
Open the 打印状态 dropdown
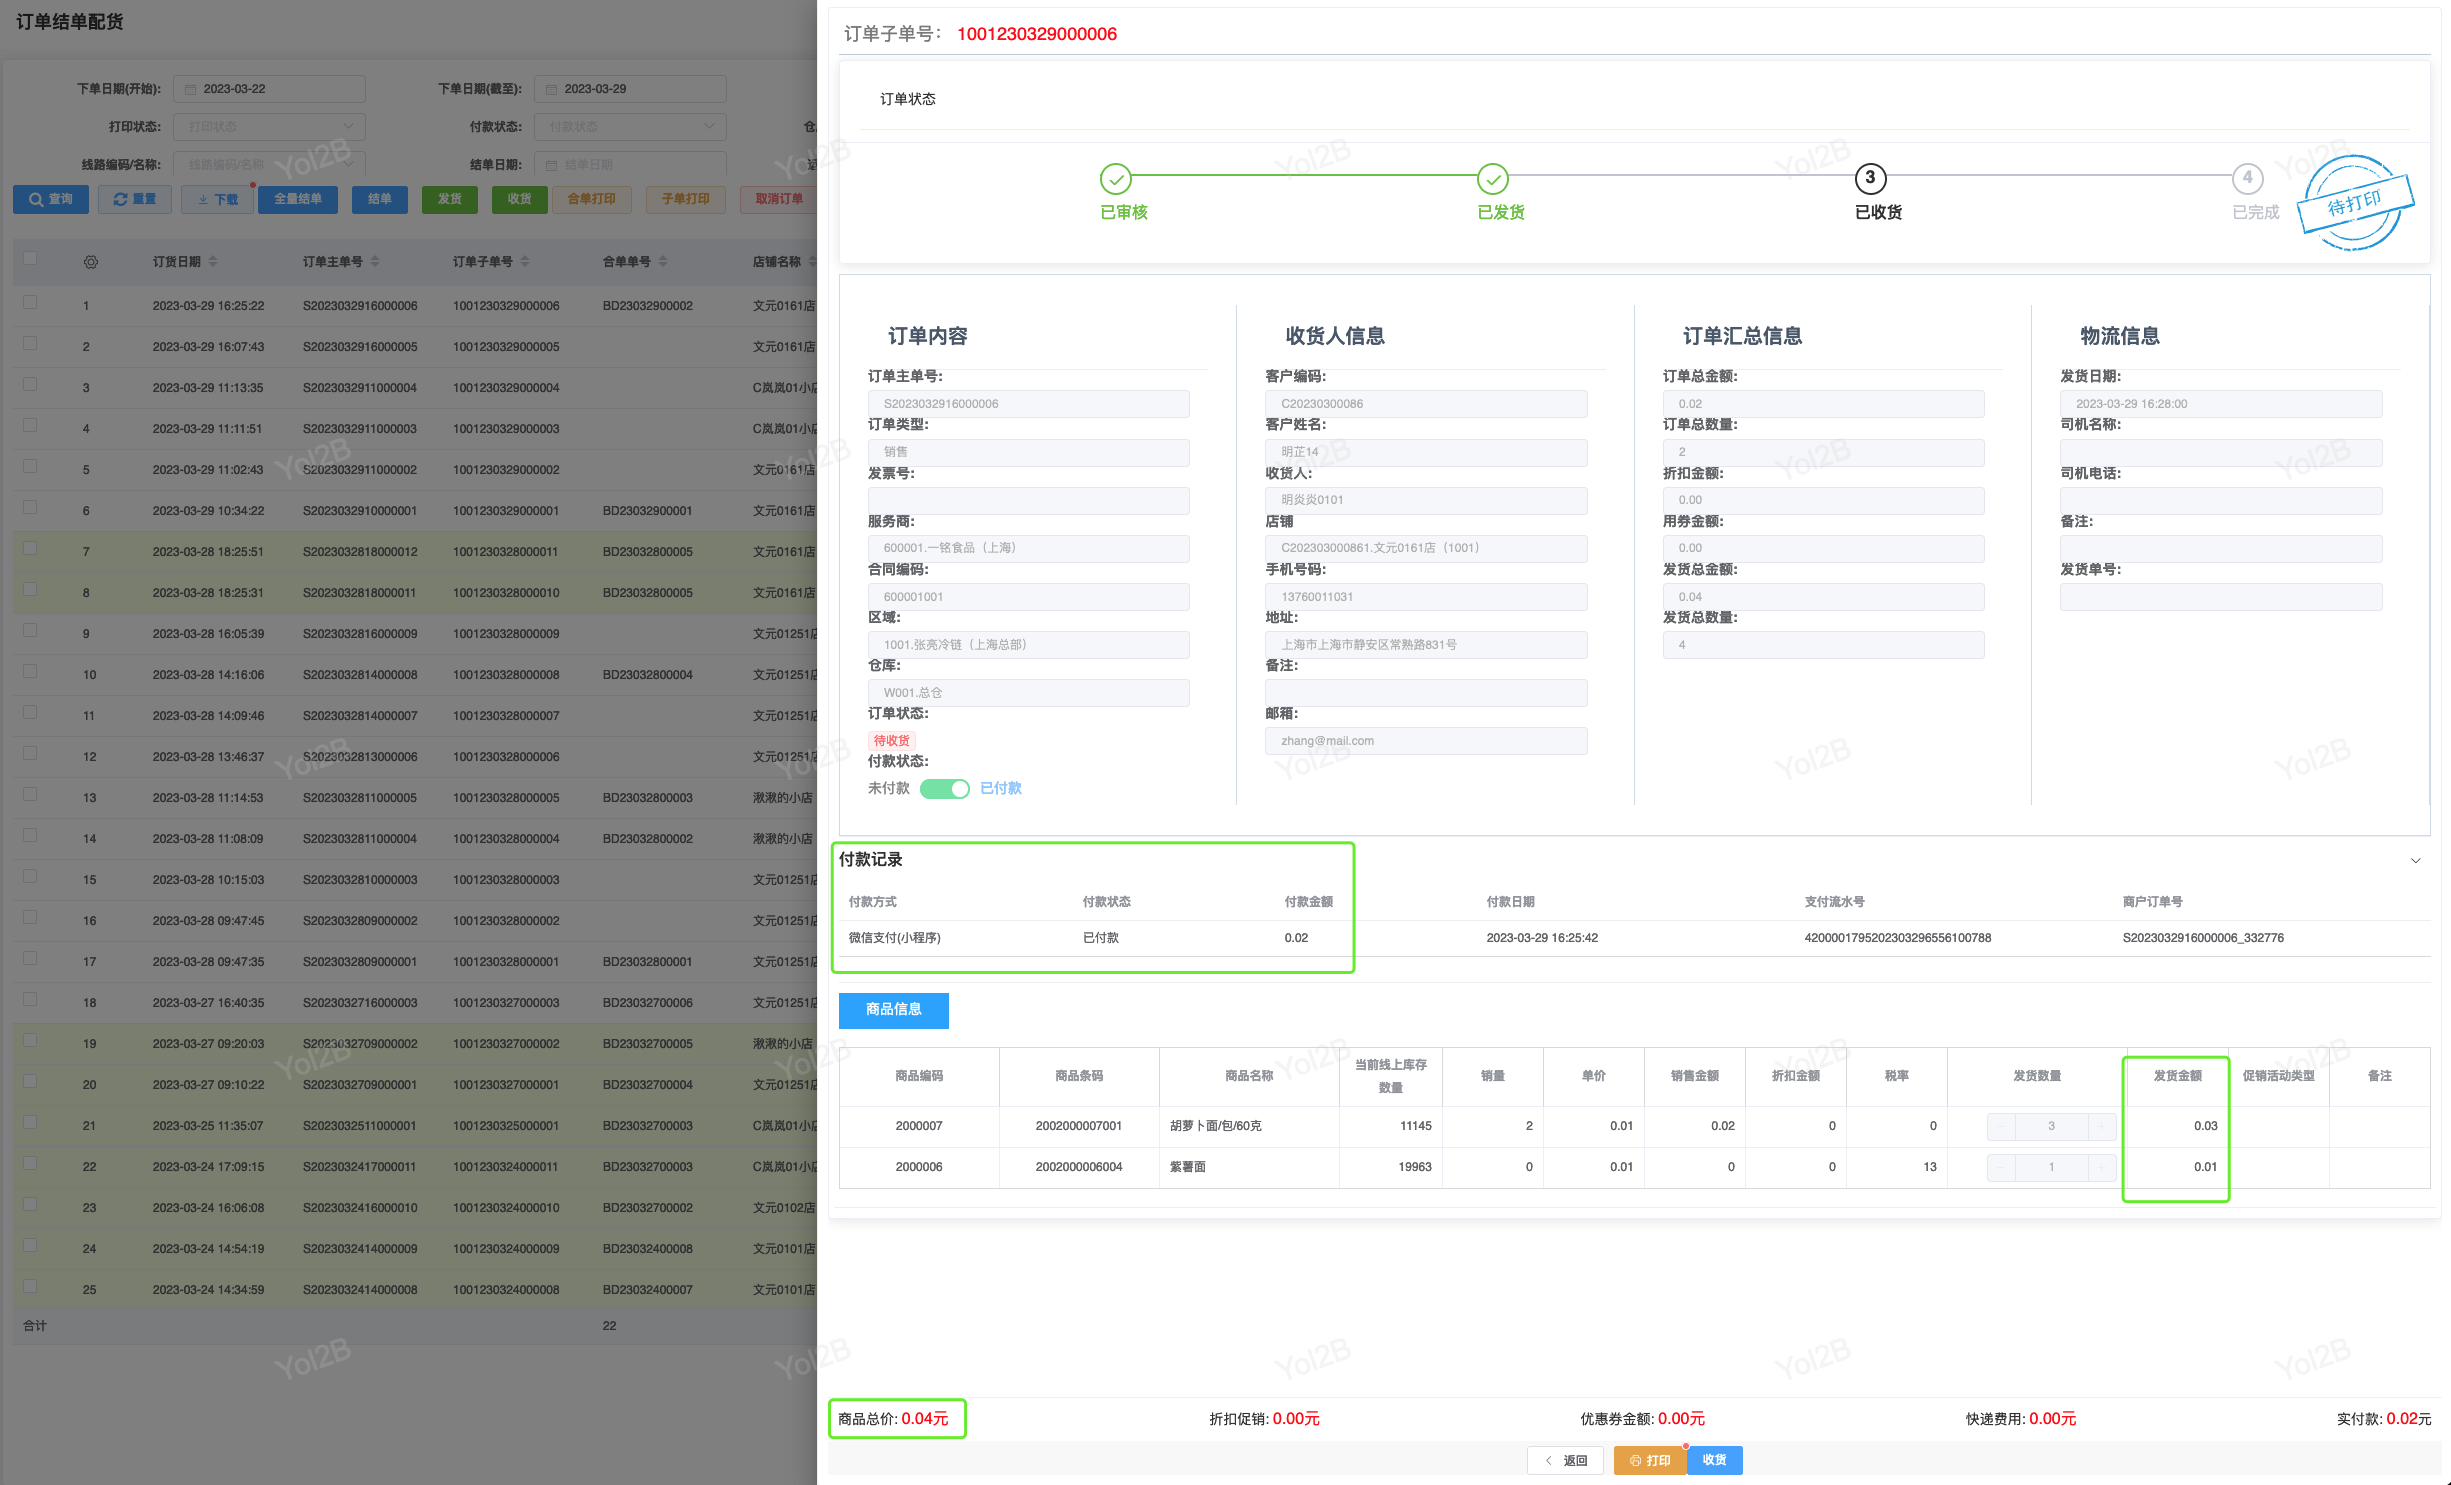click(x=269, y=127)
